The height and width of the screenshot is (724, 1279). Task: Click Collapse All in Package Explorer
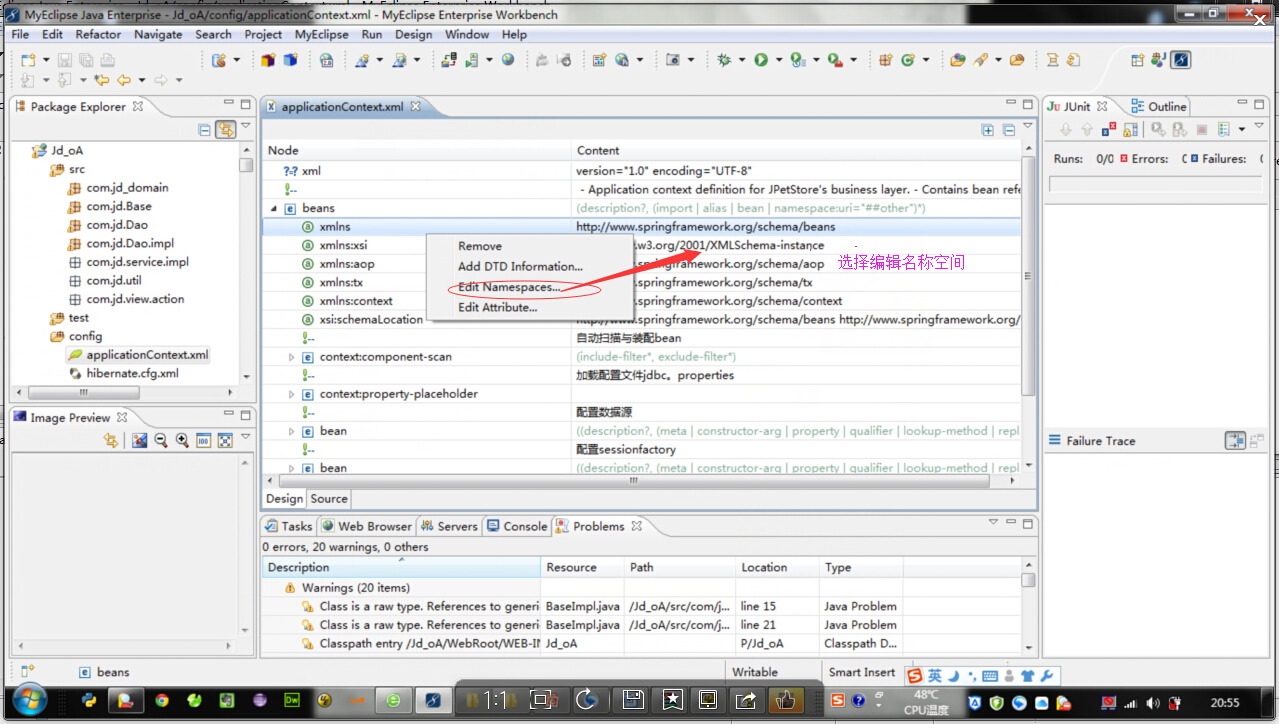(205, 130)
